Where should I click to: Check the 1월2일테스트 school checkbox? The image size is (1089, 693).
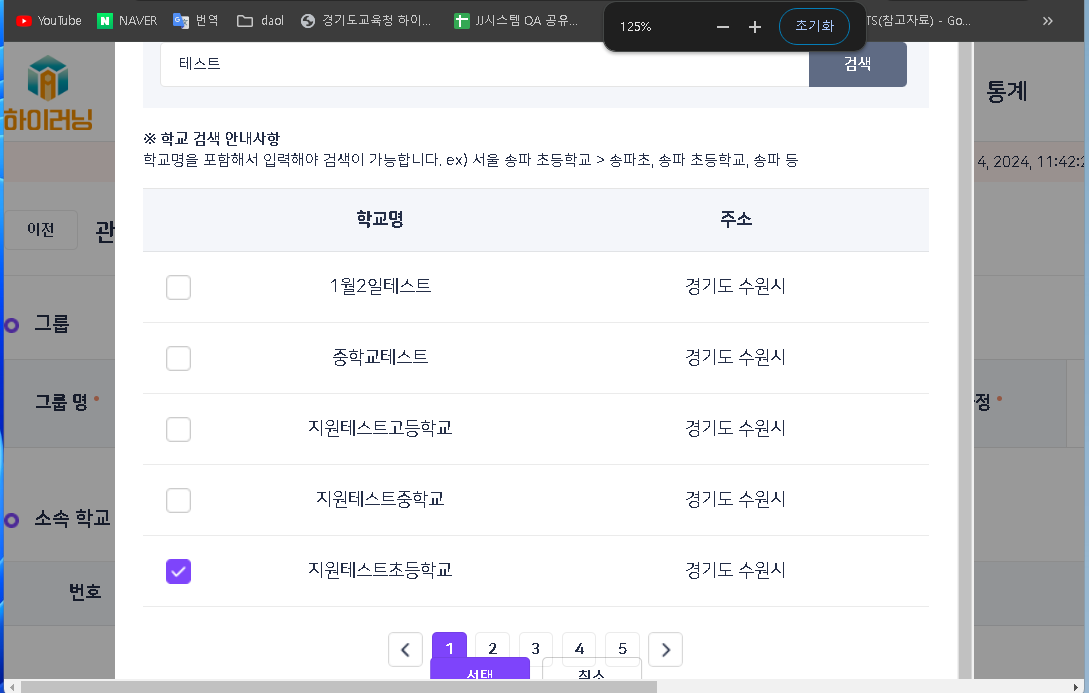click(x=178, y=287)
